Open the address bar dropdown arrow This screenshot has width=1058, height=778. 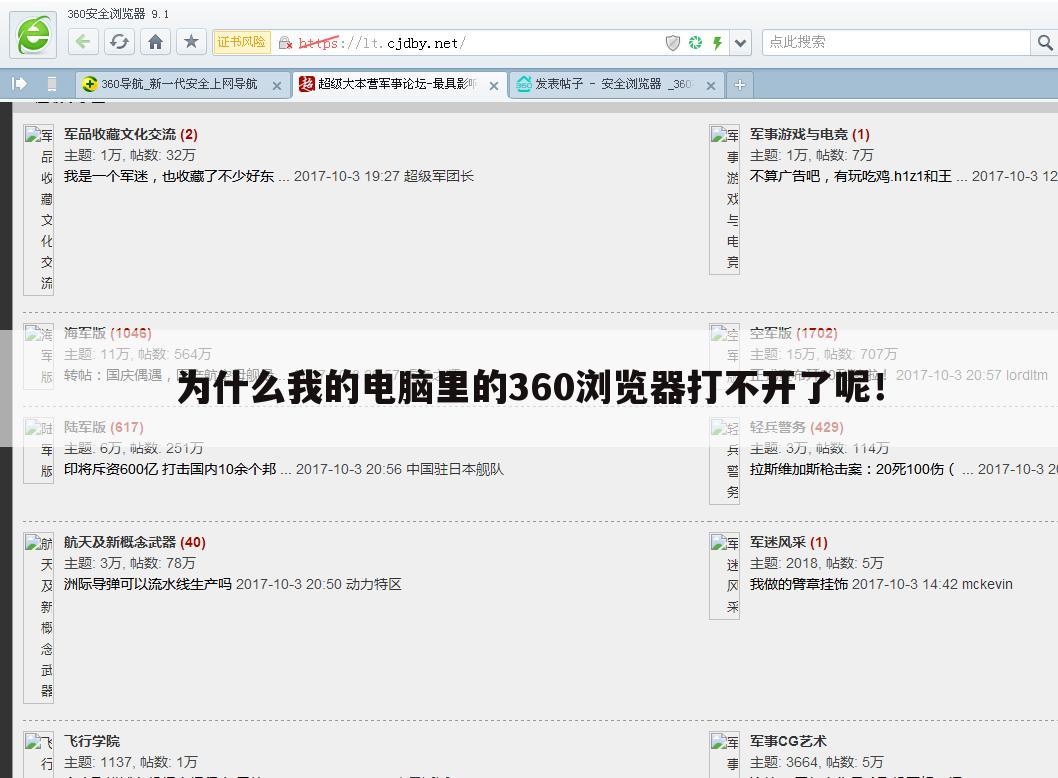pos(740,43)
